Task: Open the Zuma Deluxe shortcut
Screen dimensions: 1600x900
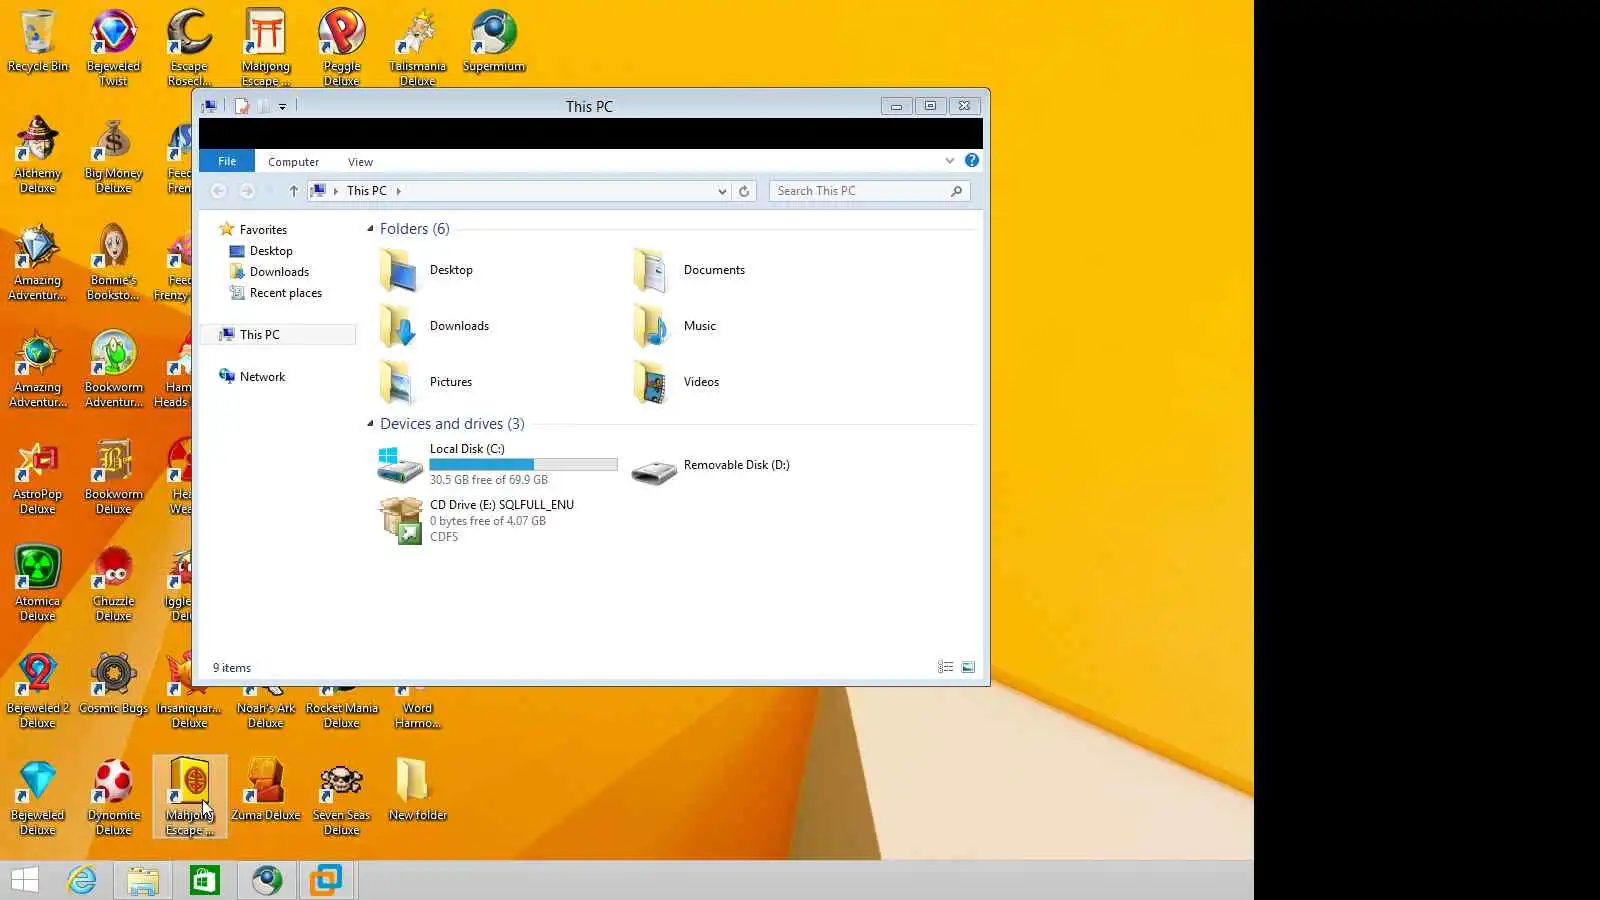Action: tap(266, 791)
